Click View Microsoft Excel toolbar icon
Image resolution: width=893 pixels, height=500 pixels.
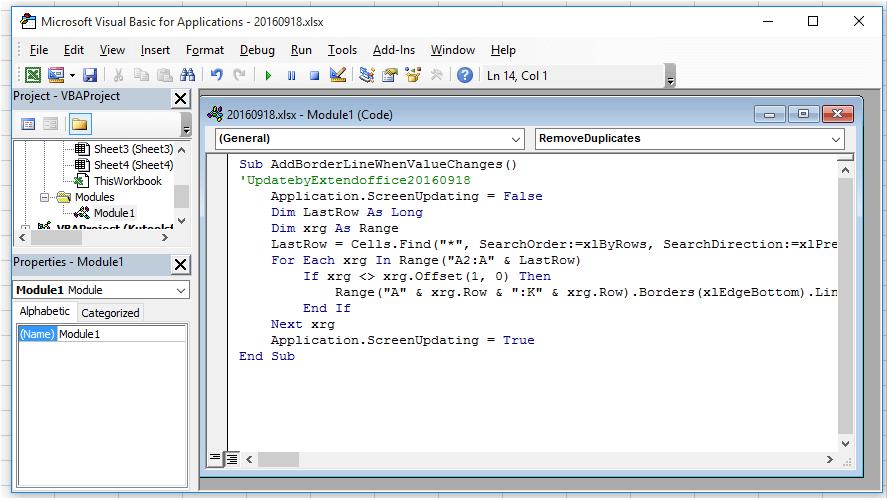(33, 75)
